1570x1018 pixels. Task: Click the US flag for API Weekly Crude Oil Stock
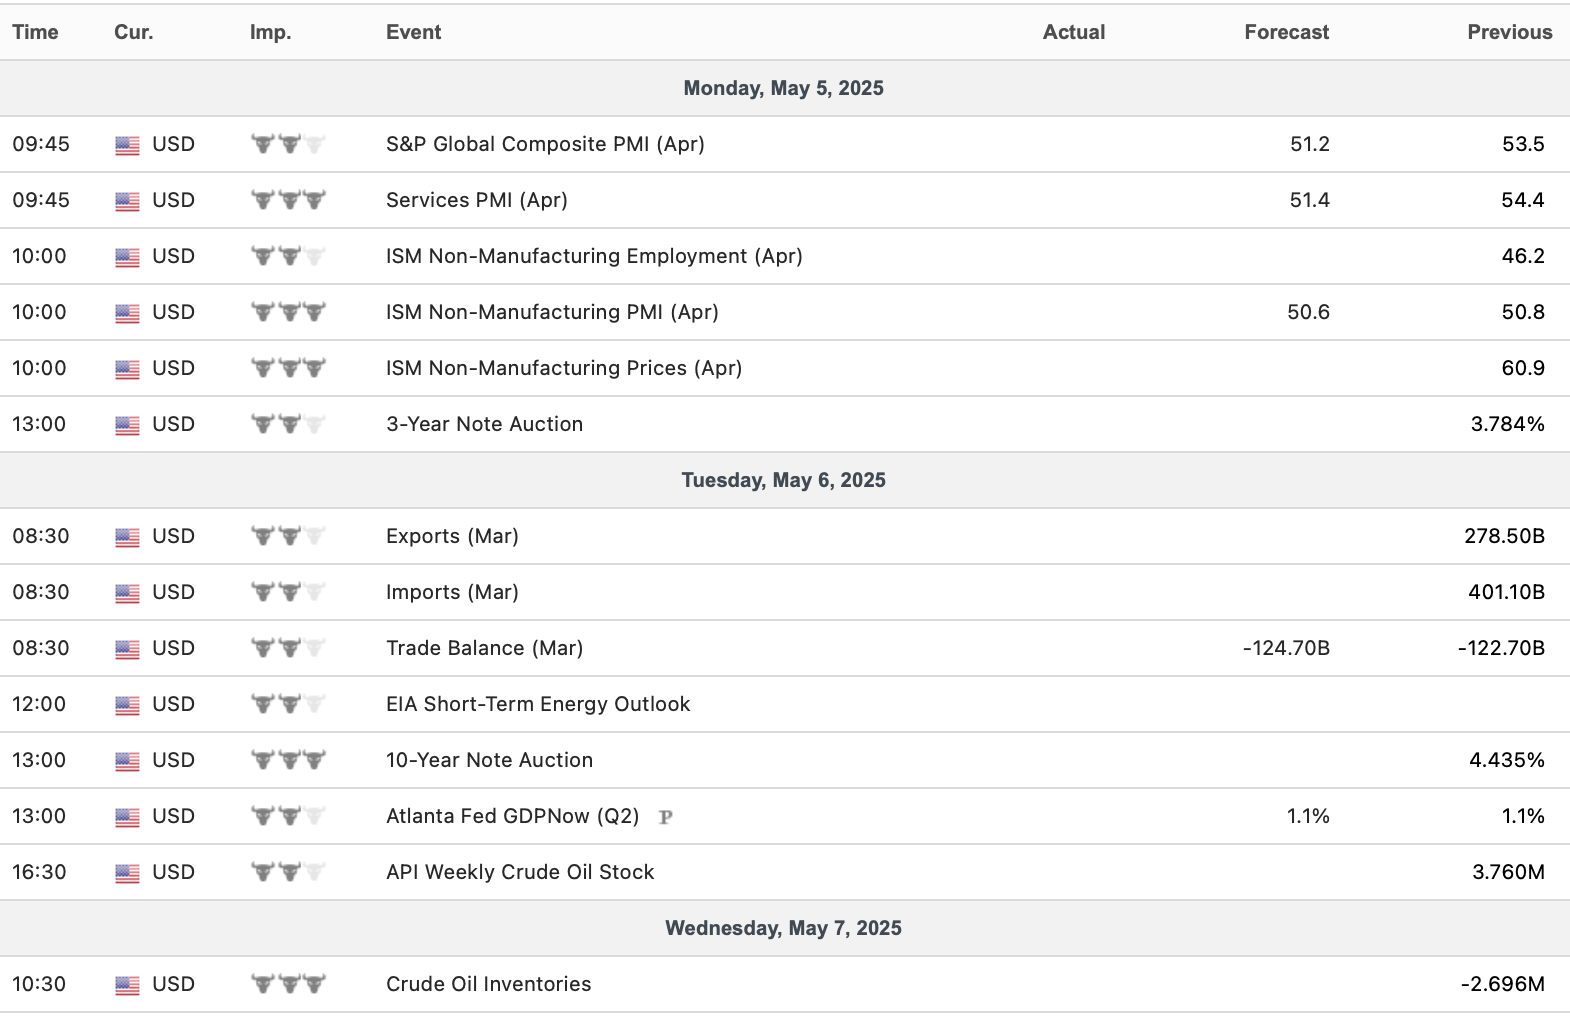[127, 873]
